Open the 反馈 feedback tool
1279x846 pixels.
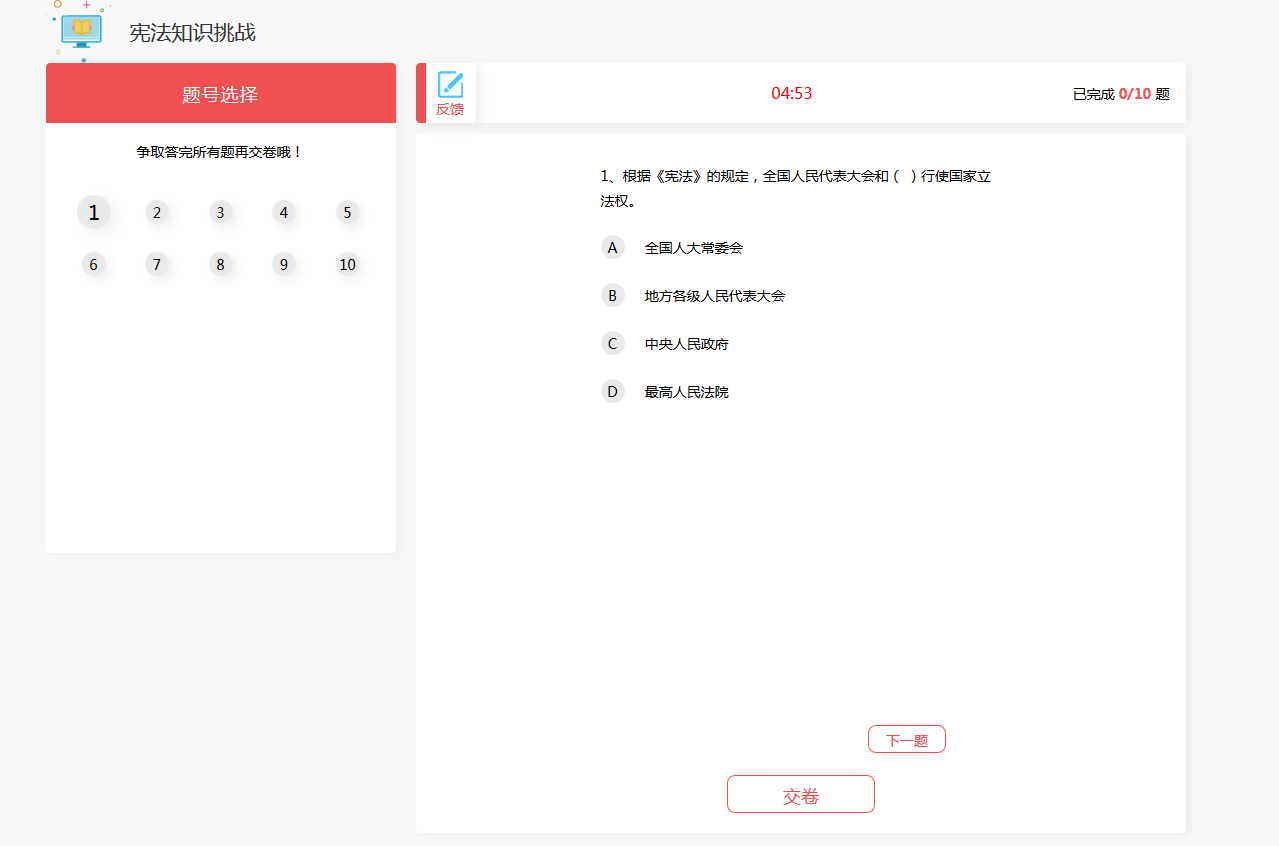point(450,93)
